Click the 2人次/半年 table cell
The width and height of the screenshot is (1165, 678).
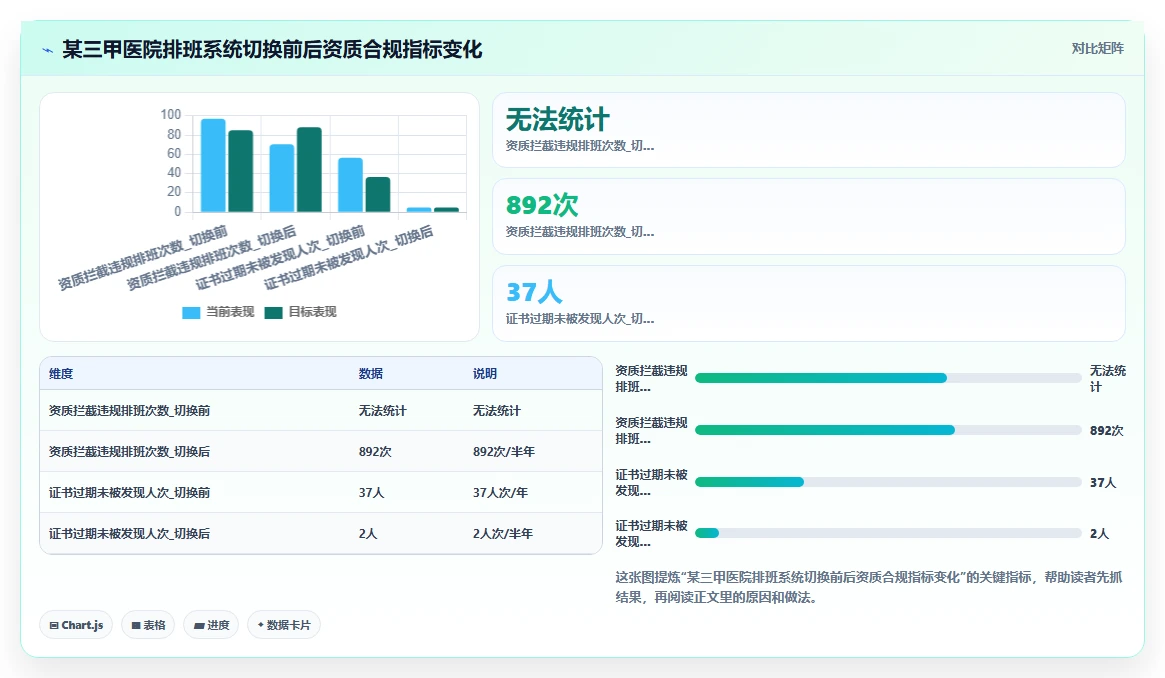[x=503, y=533]
